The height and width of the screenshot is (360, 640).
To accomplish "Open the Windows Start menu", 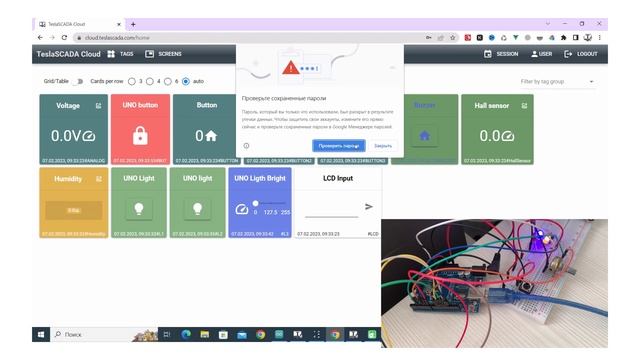I will [x=41, y=334].
